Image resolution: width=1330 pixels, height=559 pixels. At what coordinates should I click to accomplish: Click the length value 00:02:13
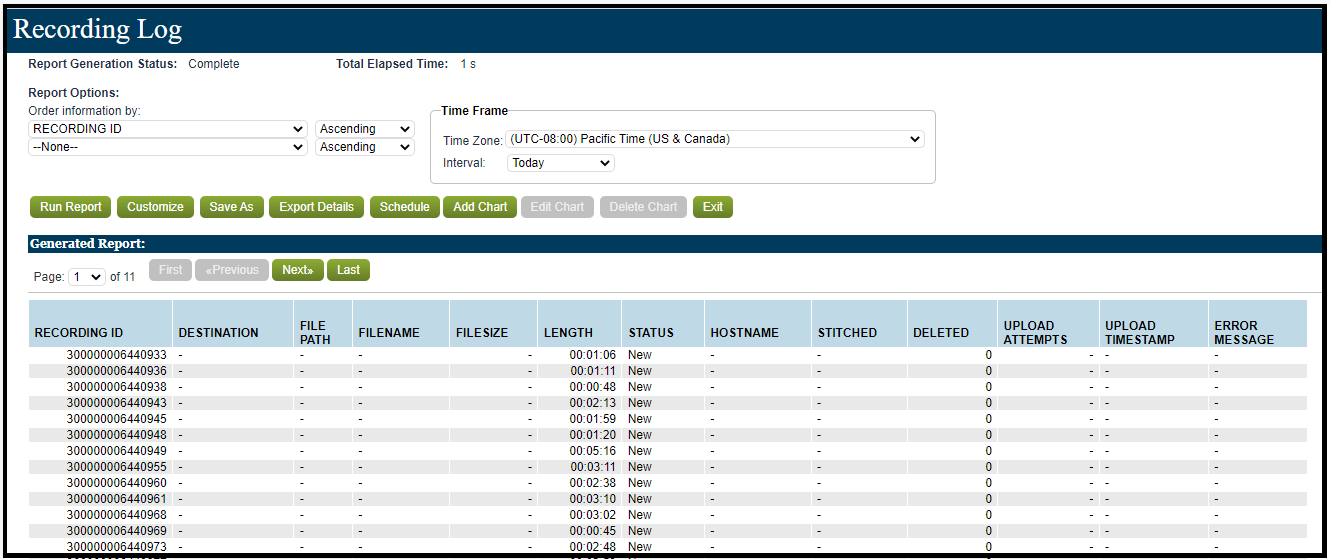(x=593, y=403)
